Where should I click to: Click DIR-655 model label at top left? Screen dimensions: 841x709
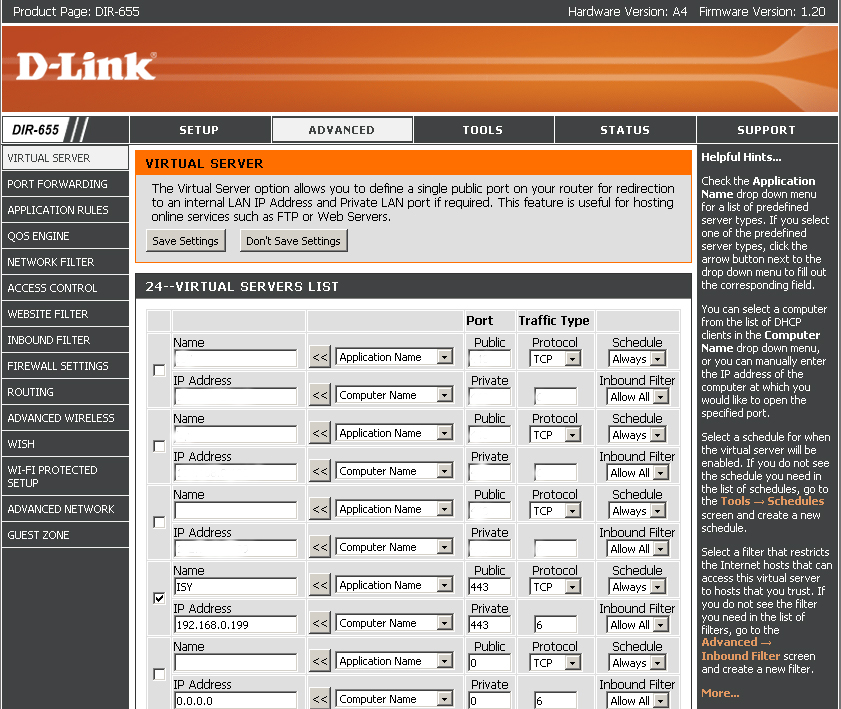pos(35,130)
